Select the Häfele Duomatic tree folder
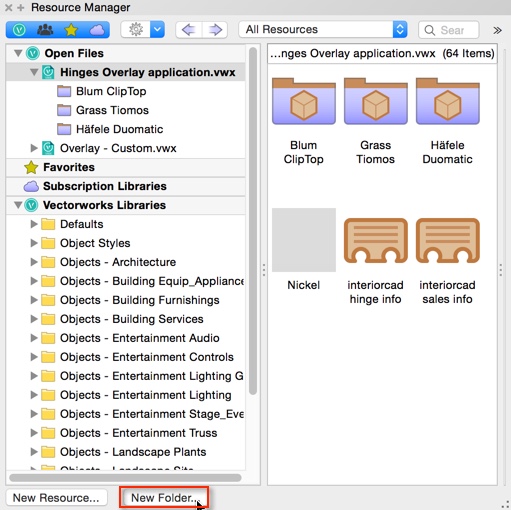 [125, 129]
